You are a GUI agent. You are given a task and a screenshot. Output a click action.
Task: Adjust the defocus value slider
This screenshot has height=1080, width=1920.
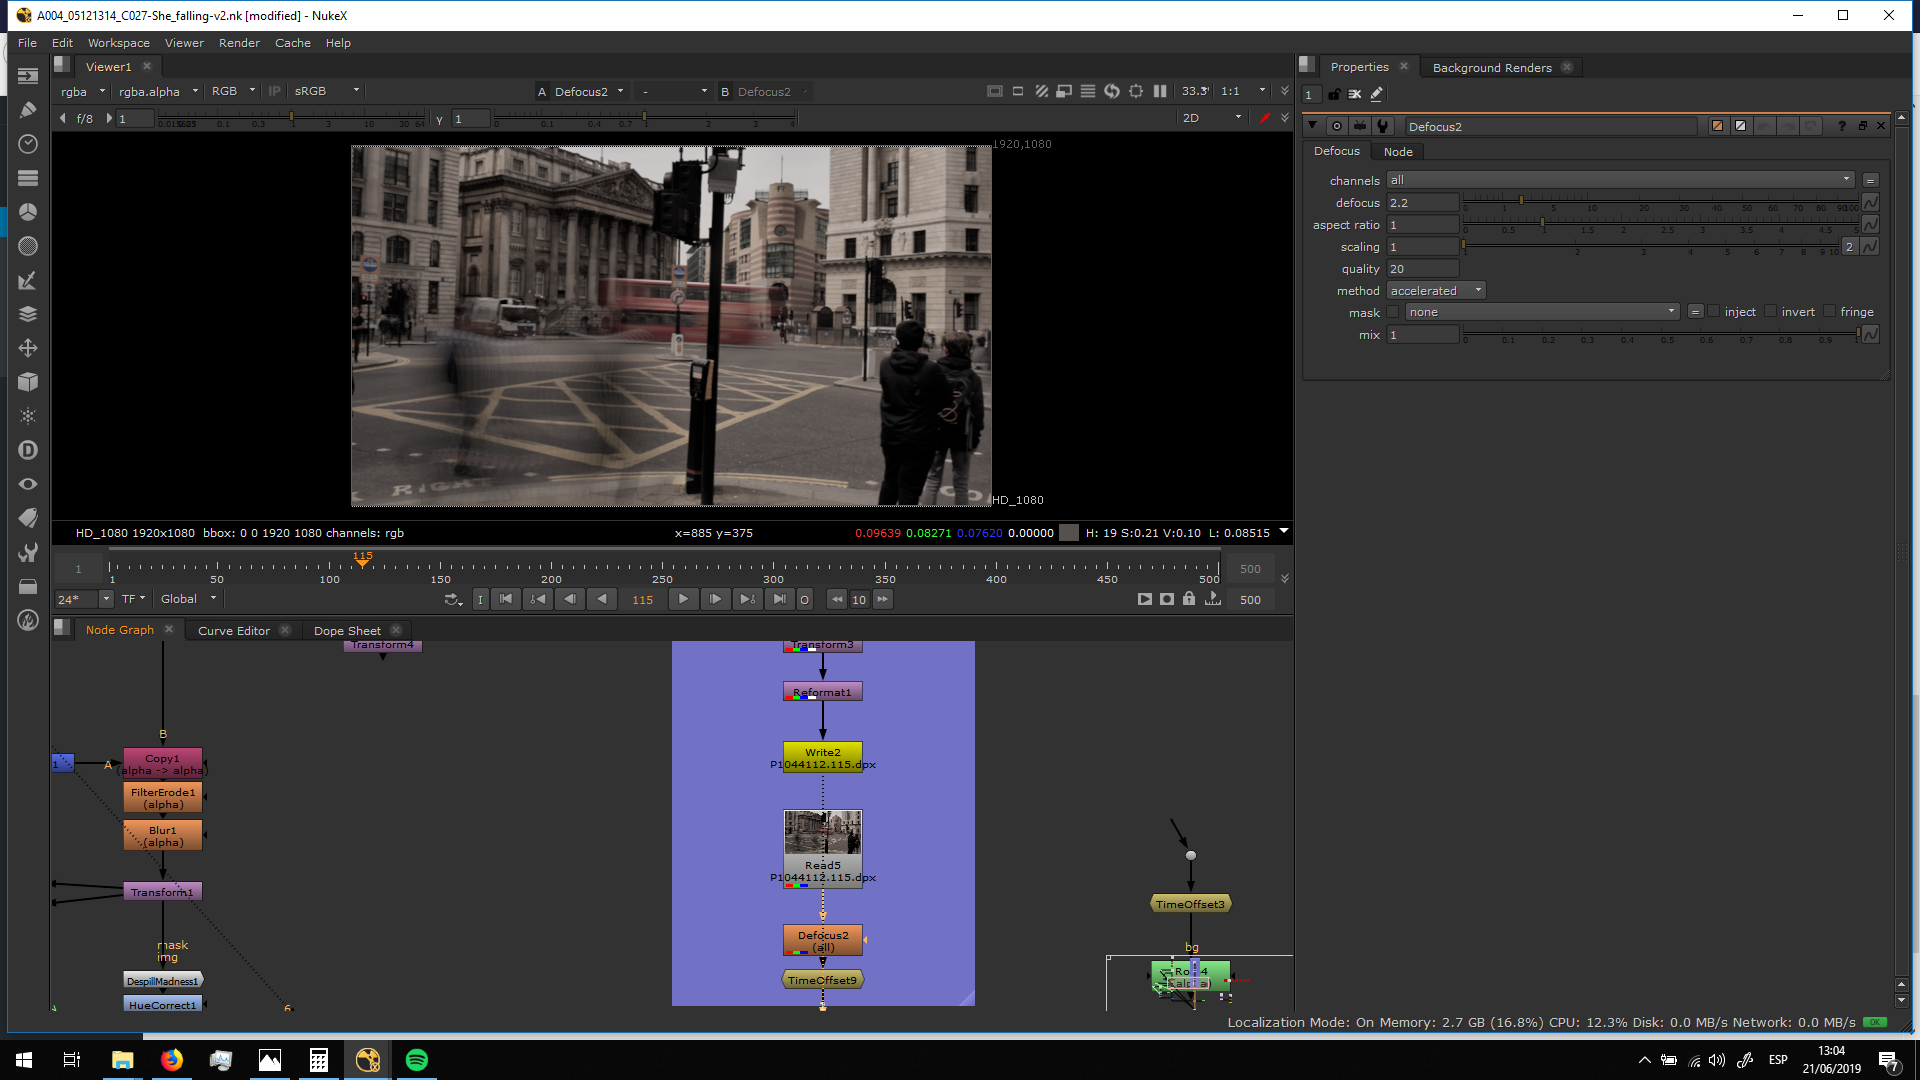click(x=1521, y=201)
